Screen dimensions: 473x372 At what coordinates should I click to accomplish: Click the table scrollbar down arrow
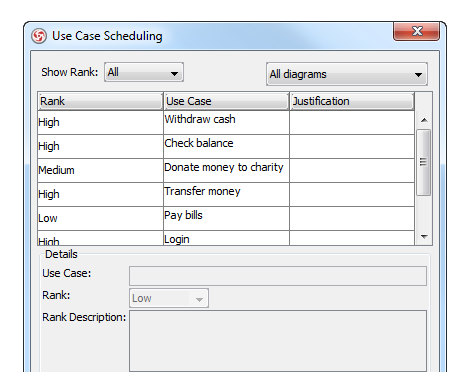point(424,237)
